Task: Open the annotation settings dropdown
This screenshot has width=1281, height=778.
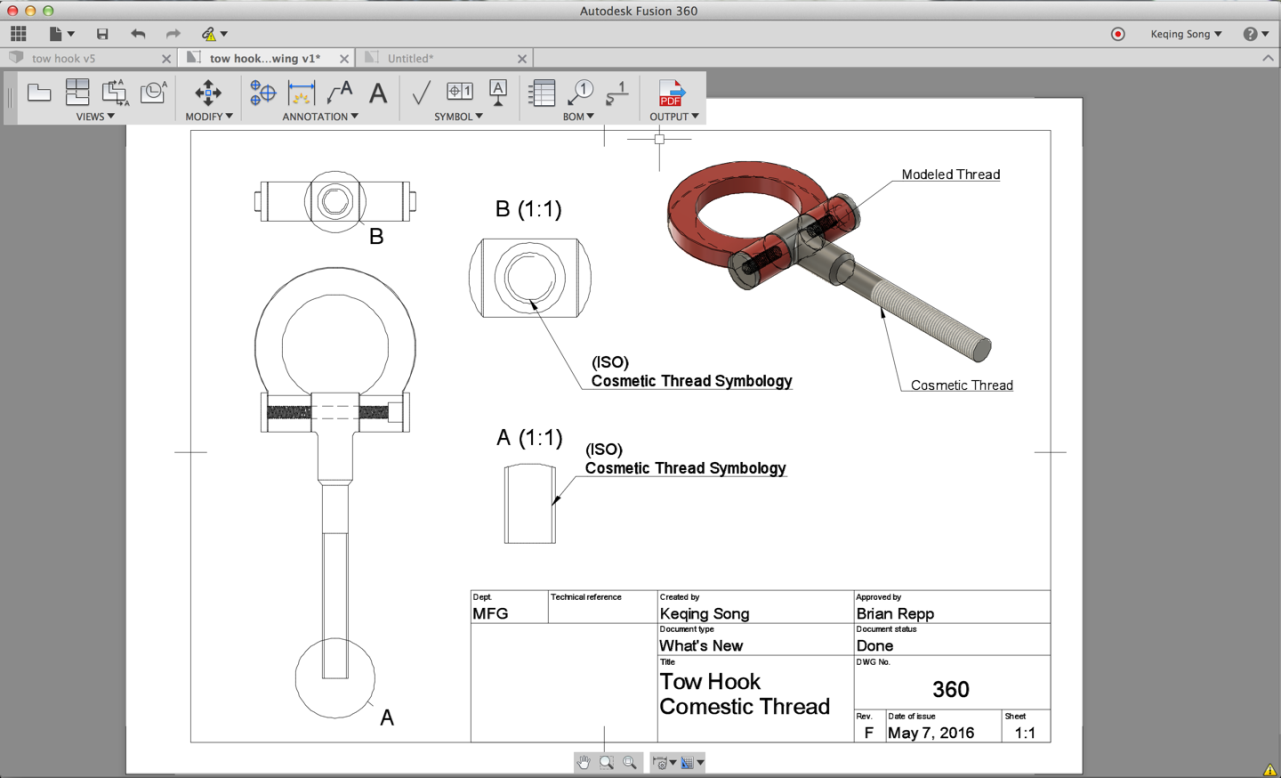Action: click(x=664, y=763)
